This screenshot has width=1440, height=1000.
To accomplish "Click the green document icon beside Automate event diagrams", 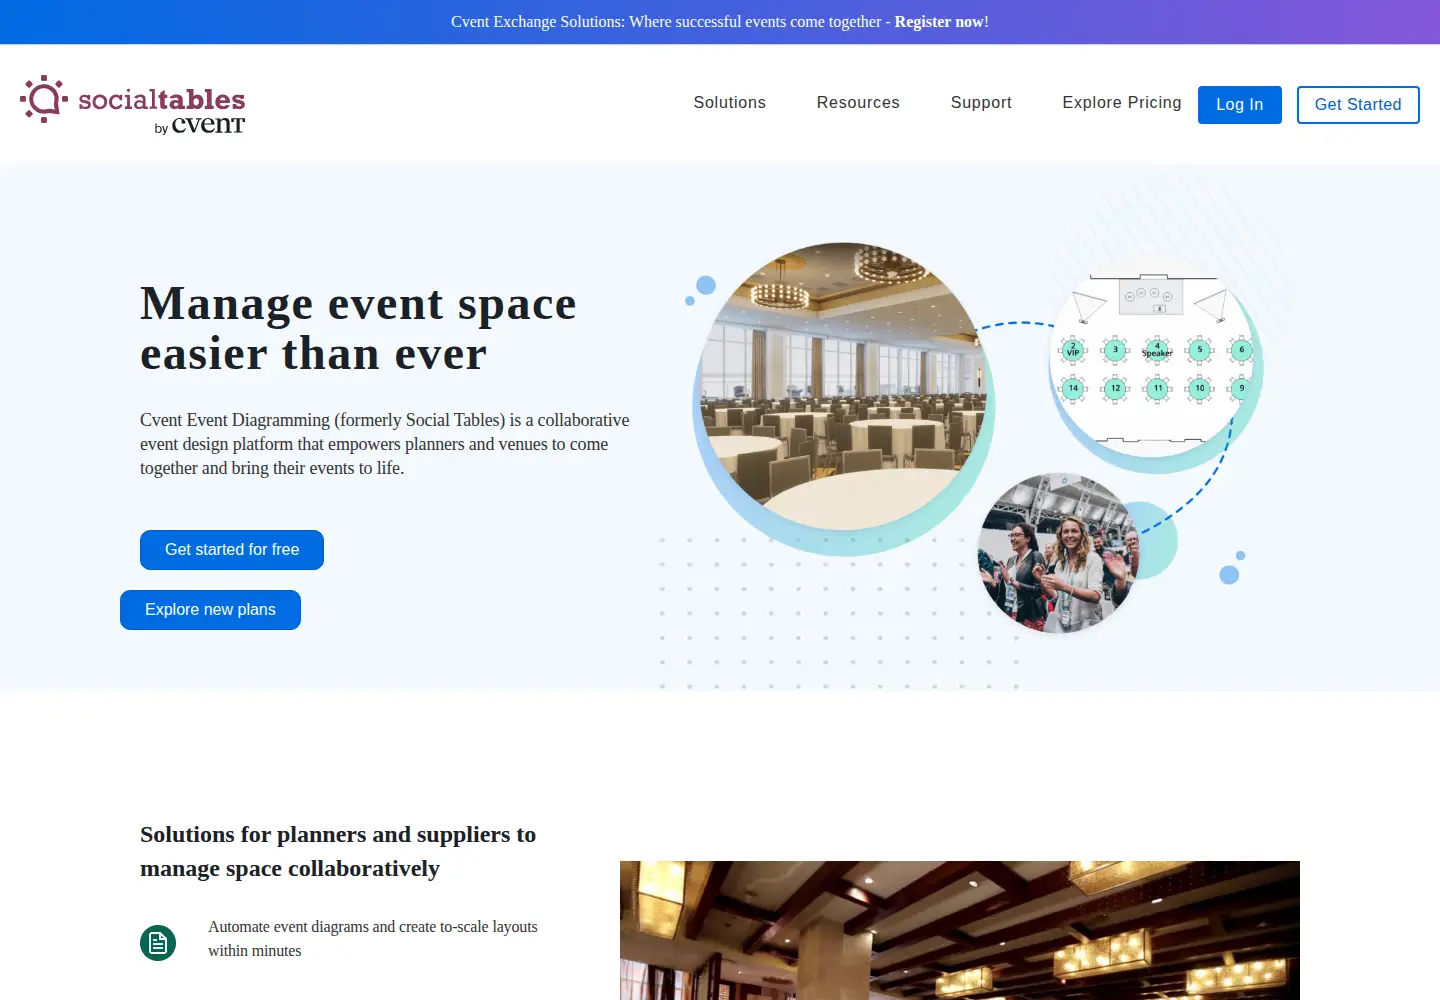I will [158, 942].
